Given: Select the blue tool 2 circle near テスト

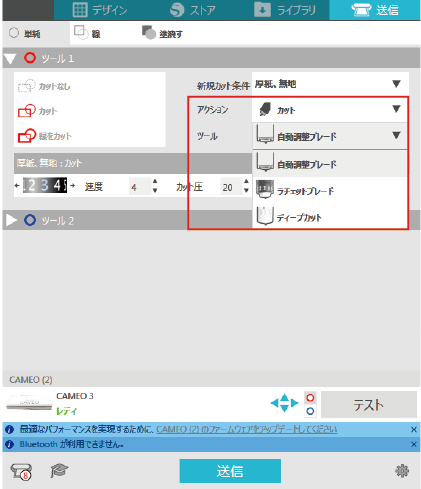Looking at the screenshot, I should (x=310, y=411).
